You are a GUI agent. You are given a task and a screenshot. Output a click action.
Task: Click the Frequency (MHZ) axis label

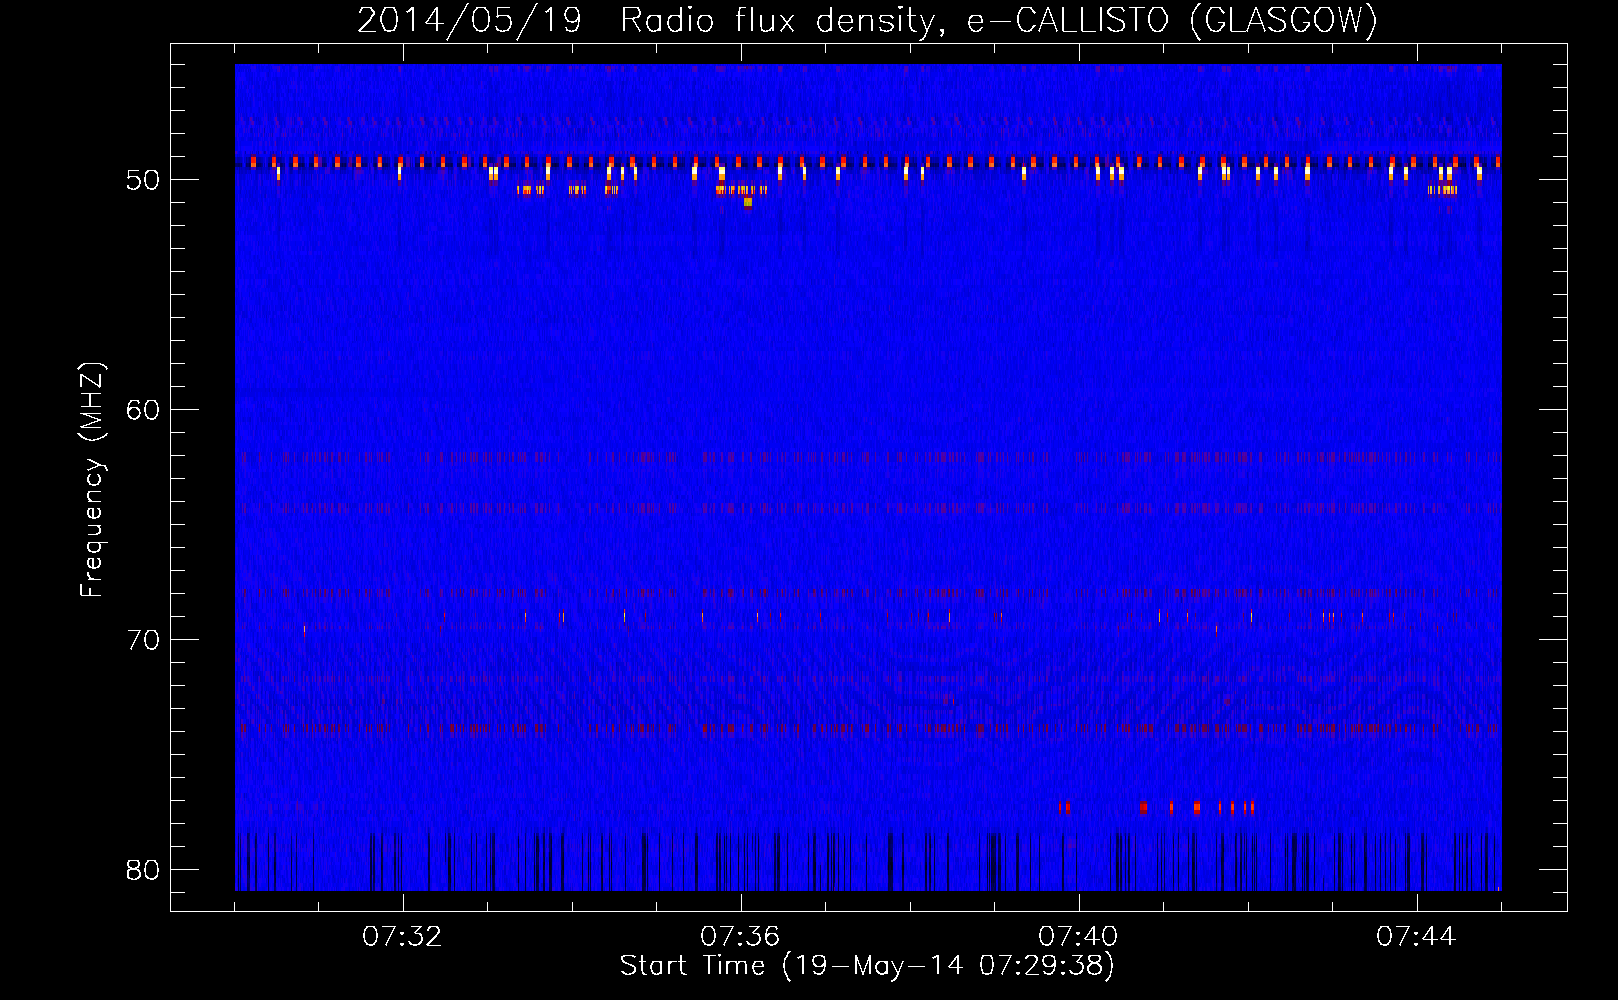point(91,480)
